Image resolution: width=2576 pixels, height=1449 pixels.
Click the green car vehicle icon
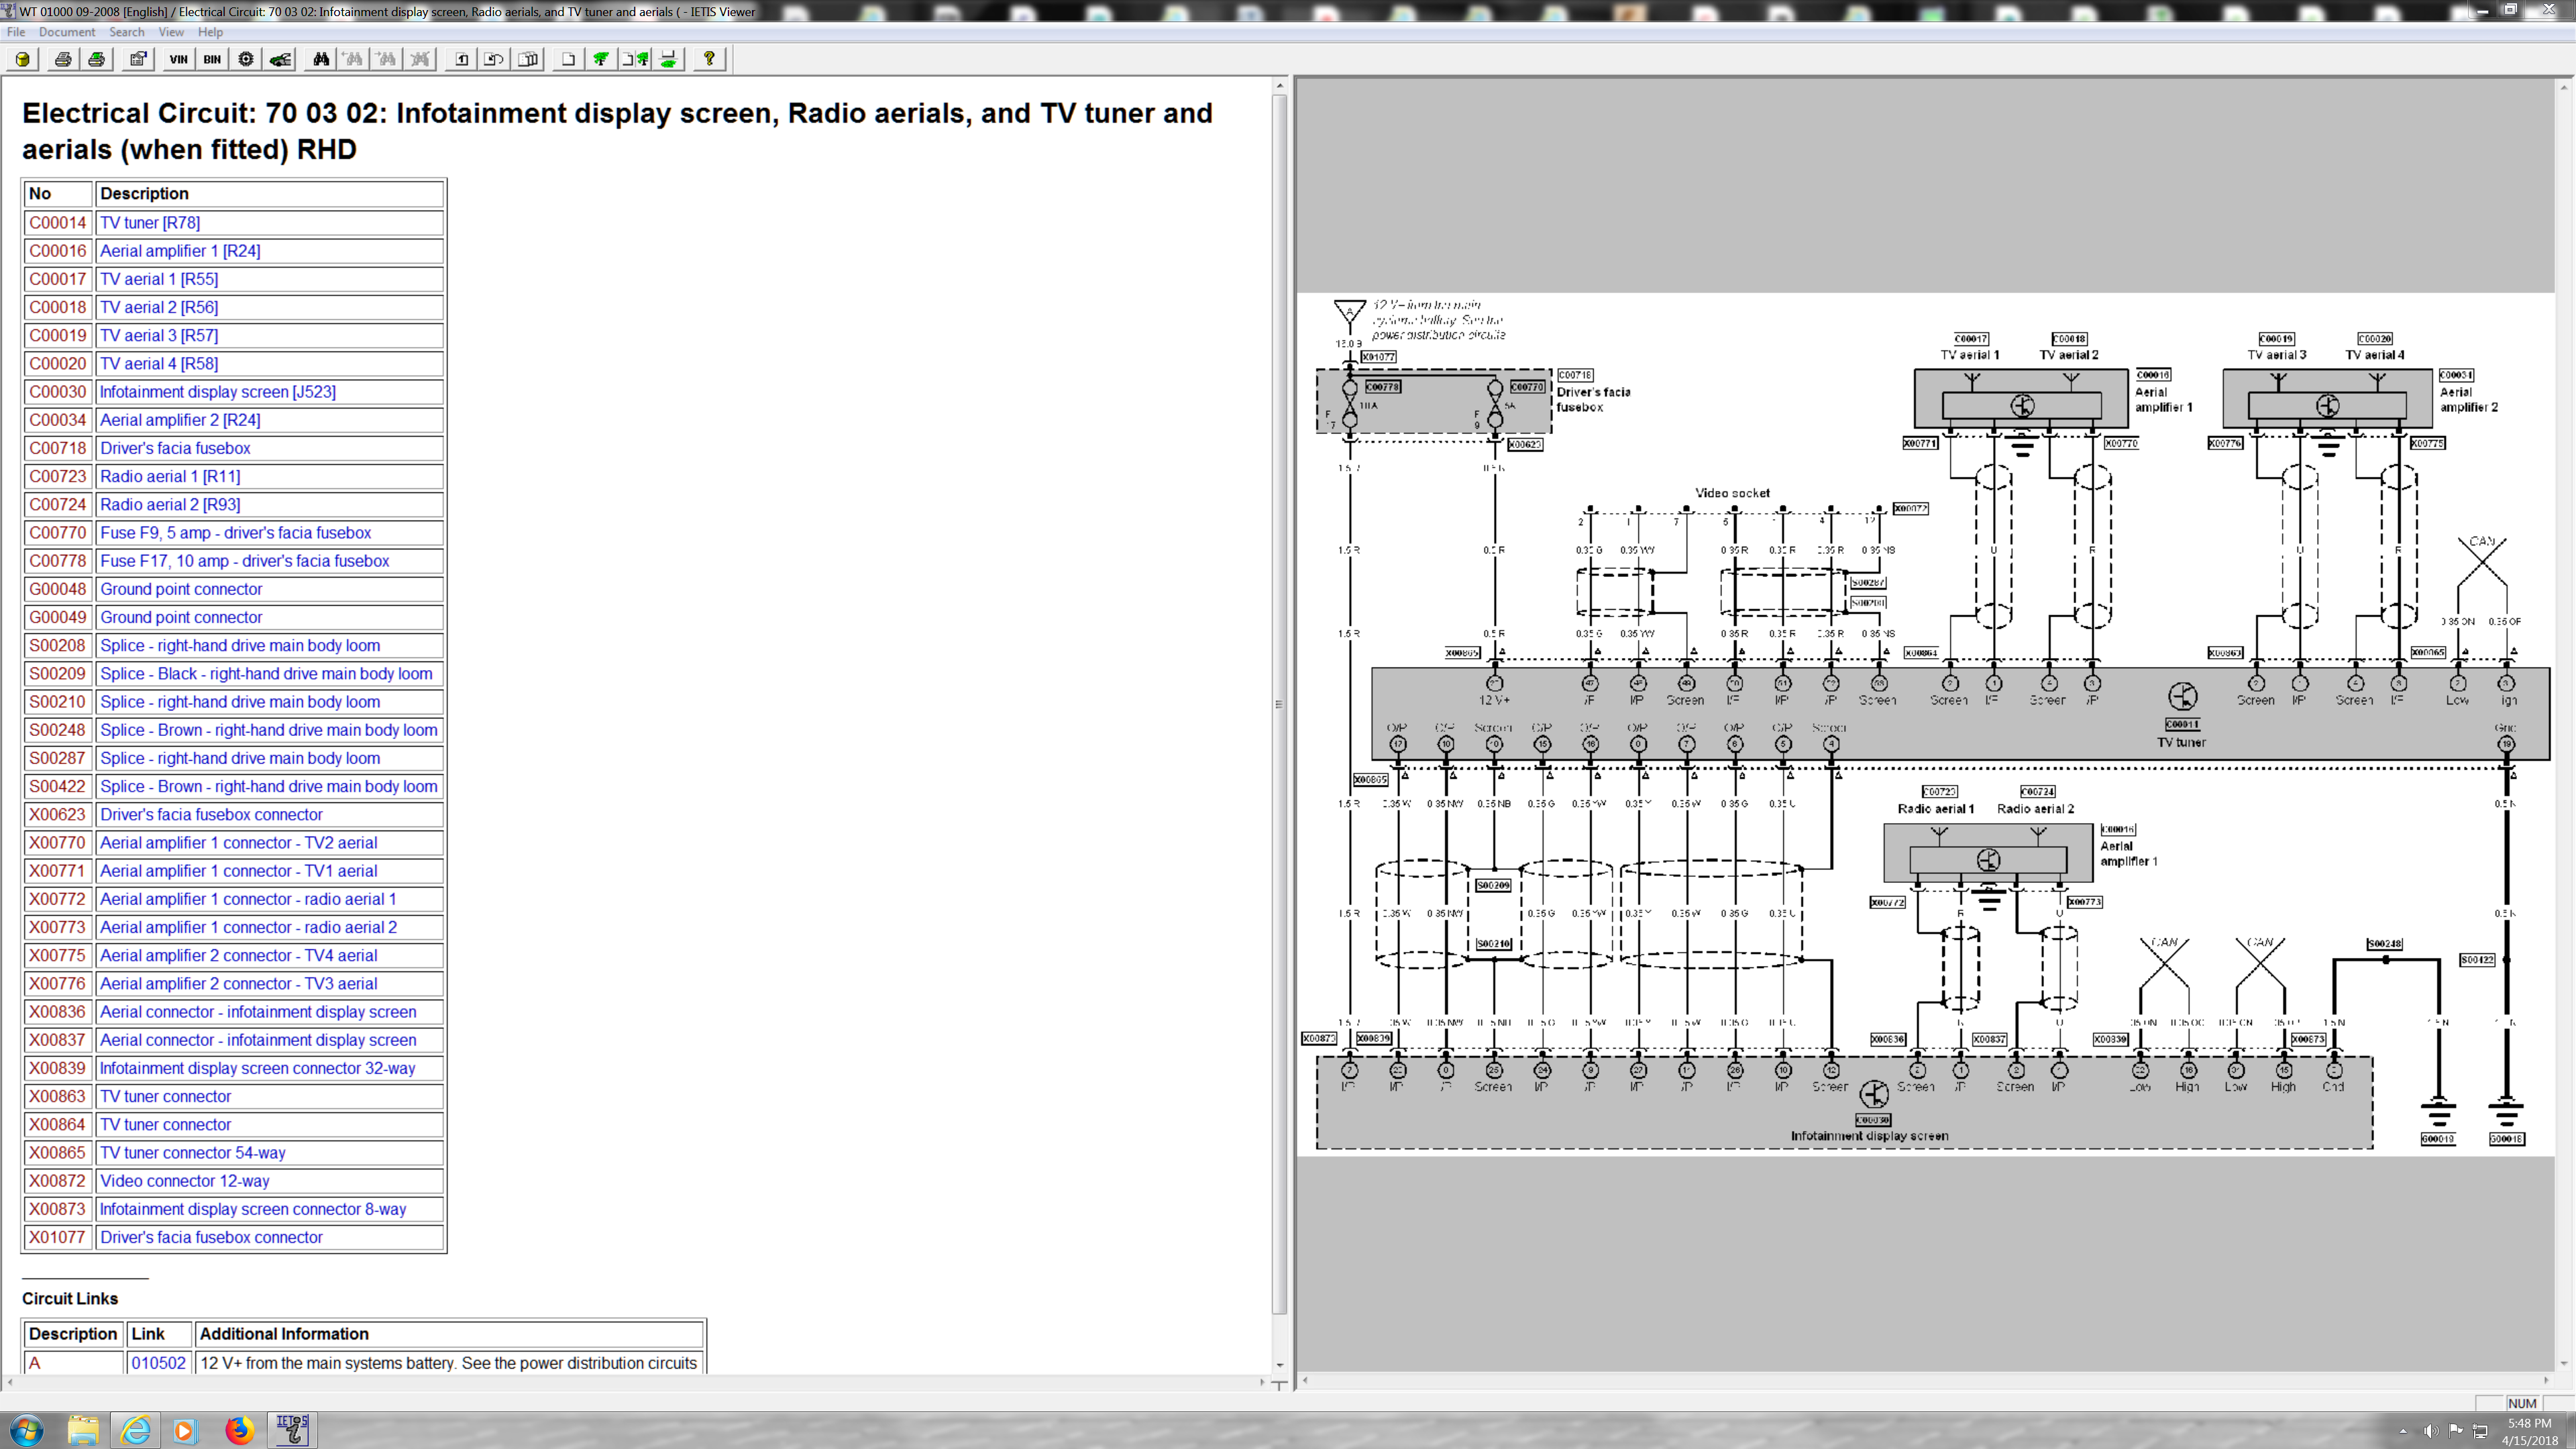coord(281,59)
